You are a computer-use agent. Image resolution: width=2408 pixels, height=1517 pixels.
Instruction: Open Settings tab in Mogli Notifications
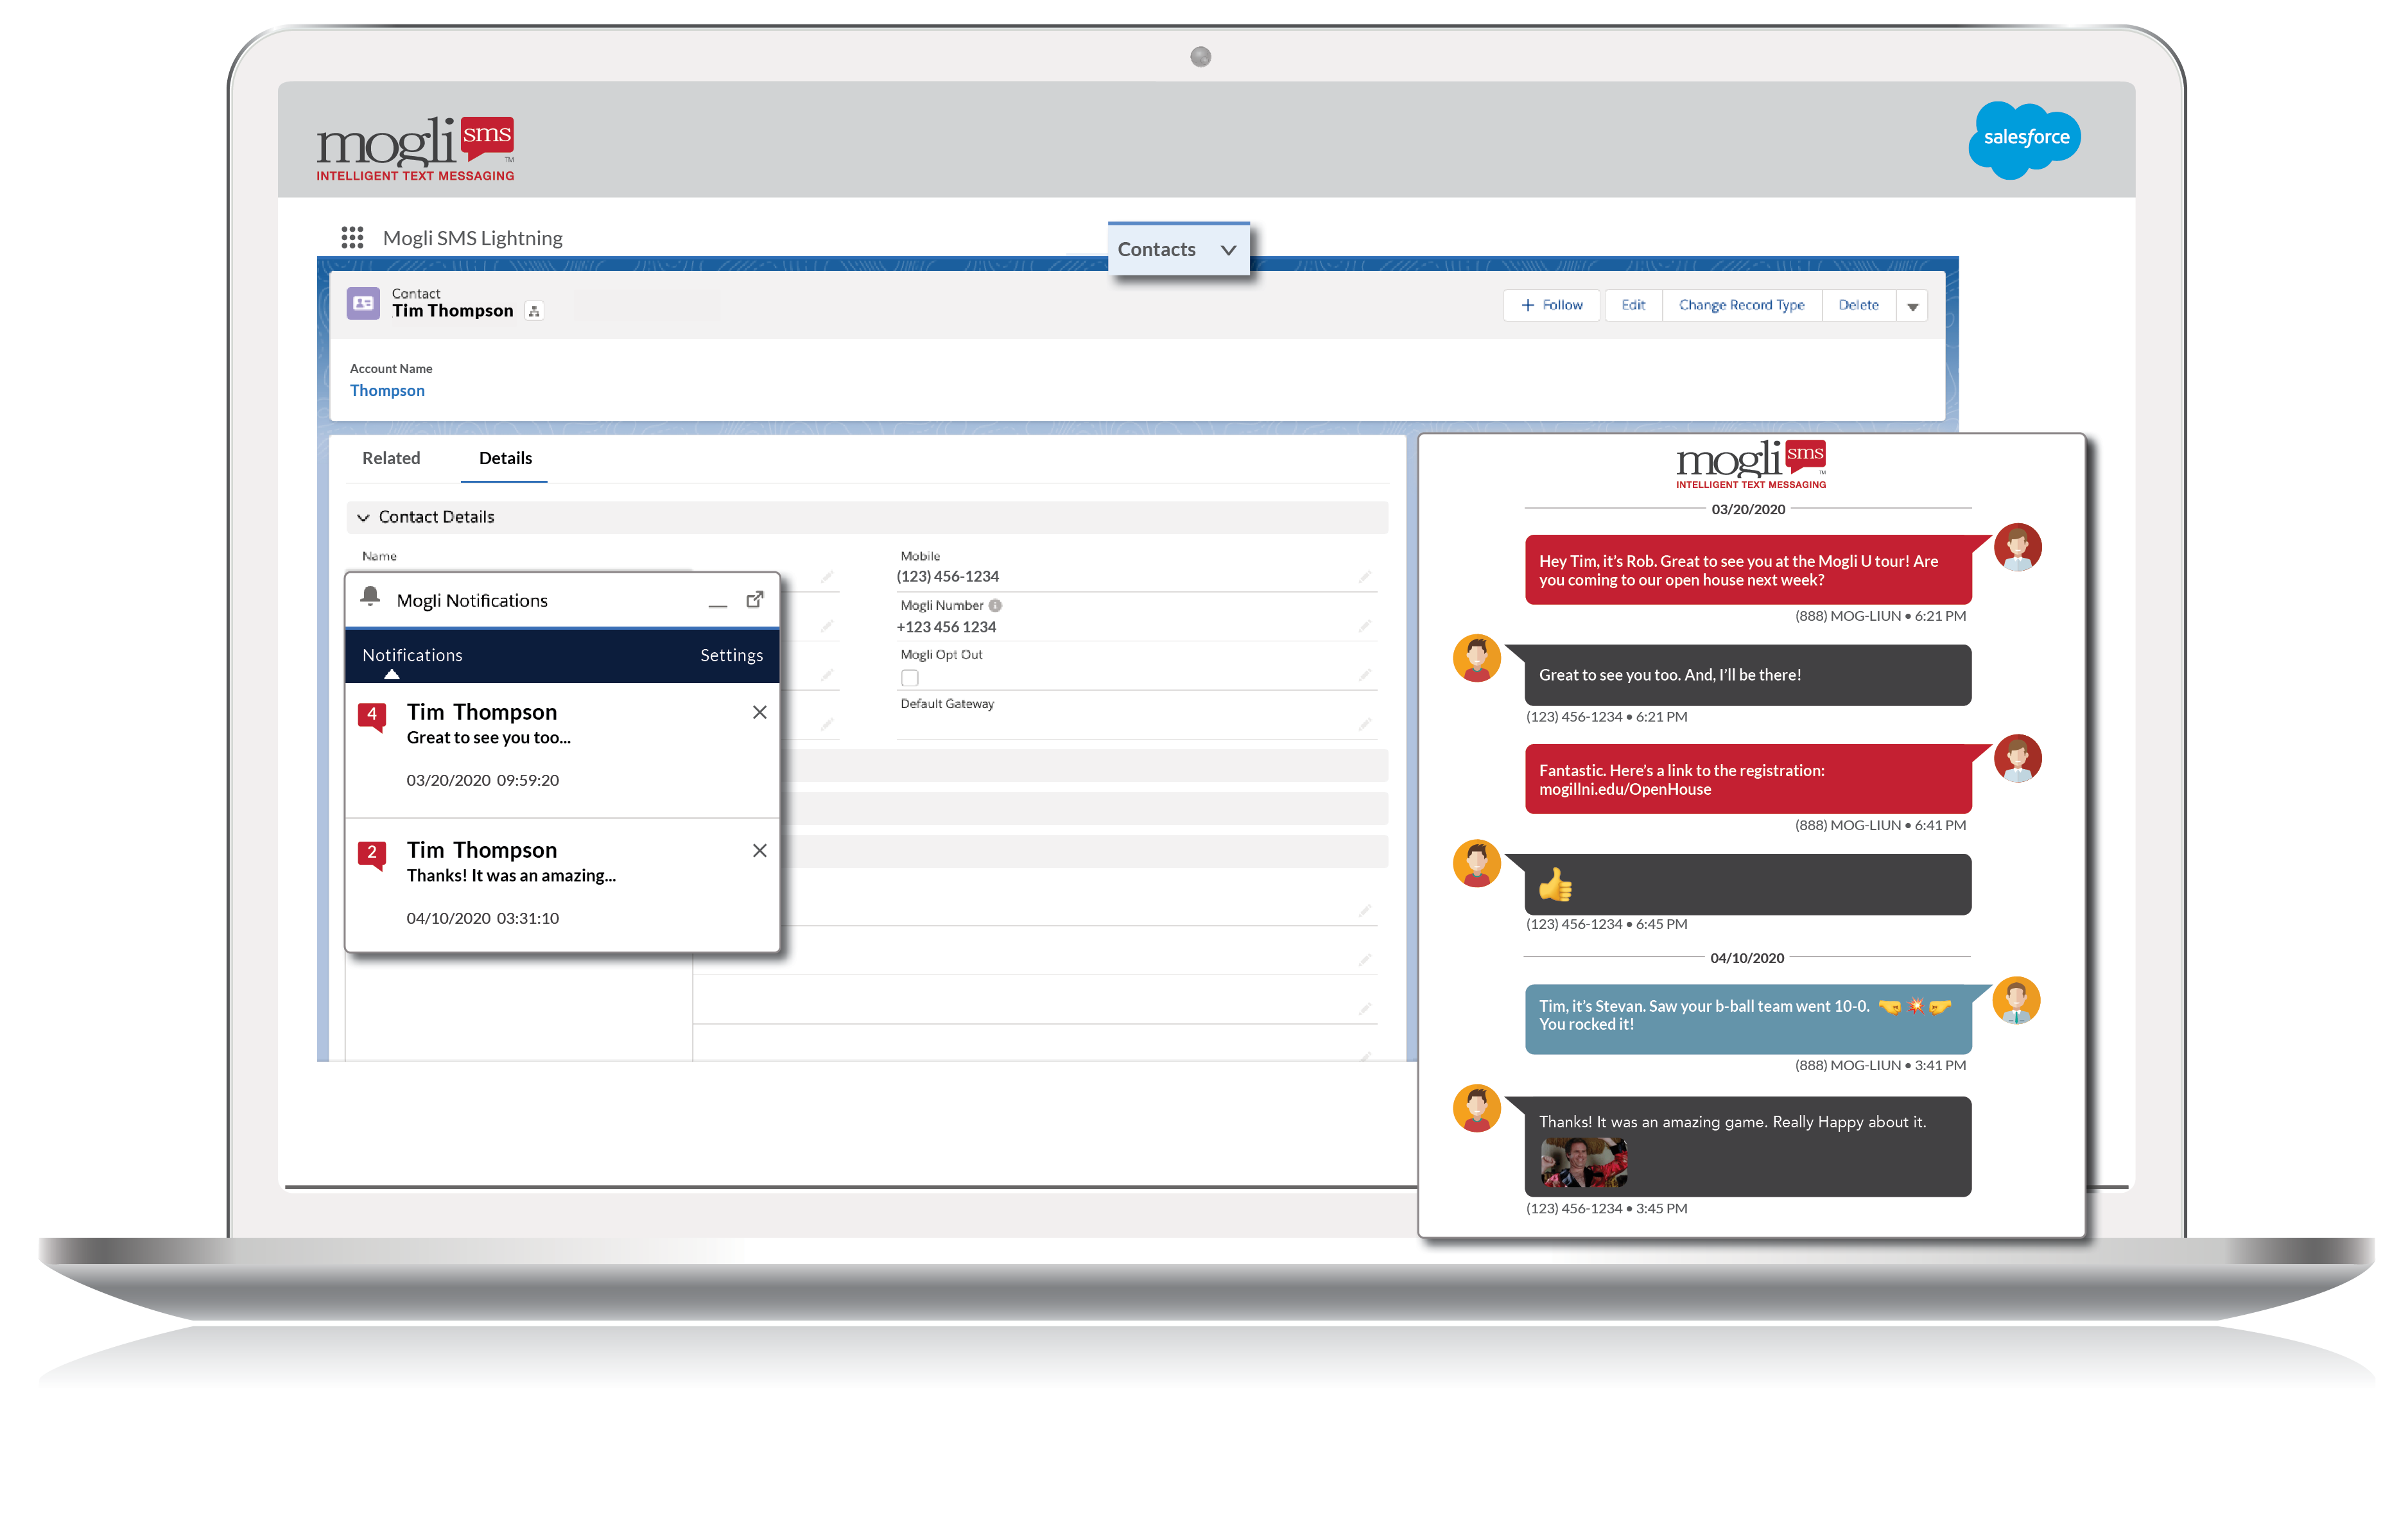tap(731, 655)
